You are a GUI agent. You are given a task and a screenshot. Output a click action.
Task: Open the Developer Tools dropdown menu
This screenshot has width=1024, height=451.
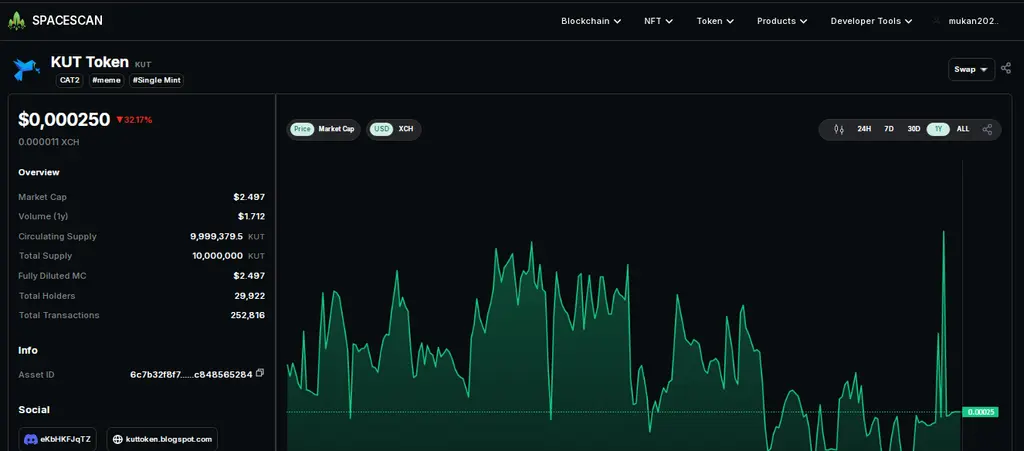871,21
